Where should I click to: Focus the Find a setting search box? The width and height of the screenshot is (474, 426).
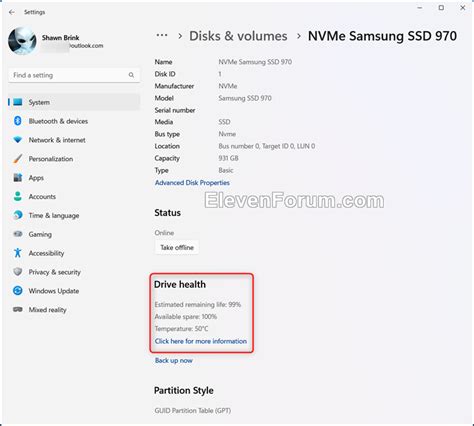pyautogui.click(x=74, y=75)
